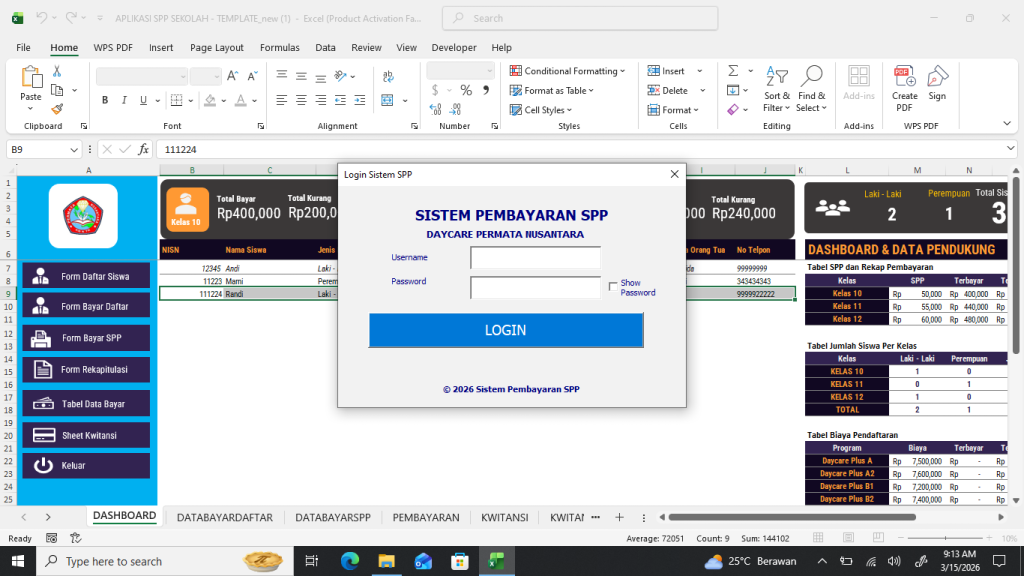Image resolution: width=1024 pixels, height=576 pixels.
Task: Open File Explorer from the taskbar
Action: tap(386, 560)
